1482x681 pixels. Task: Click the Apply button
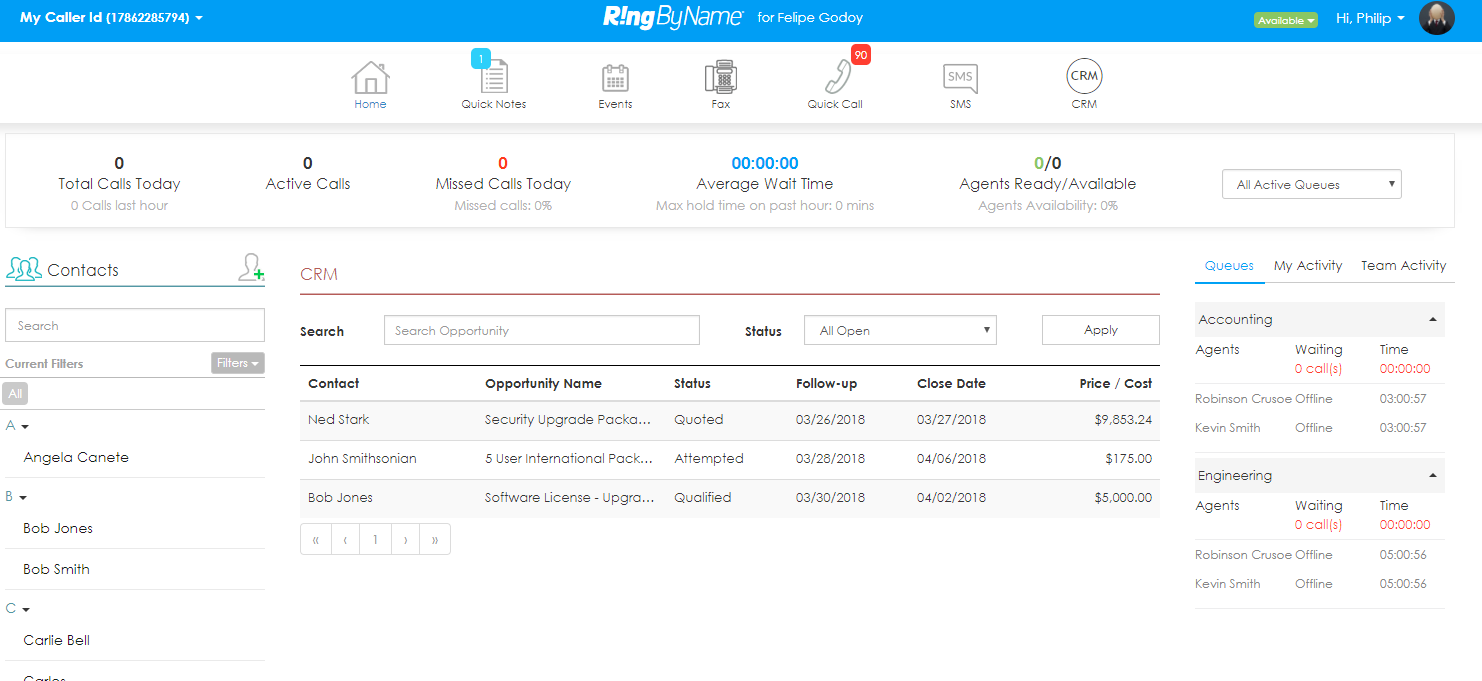1101,330
